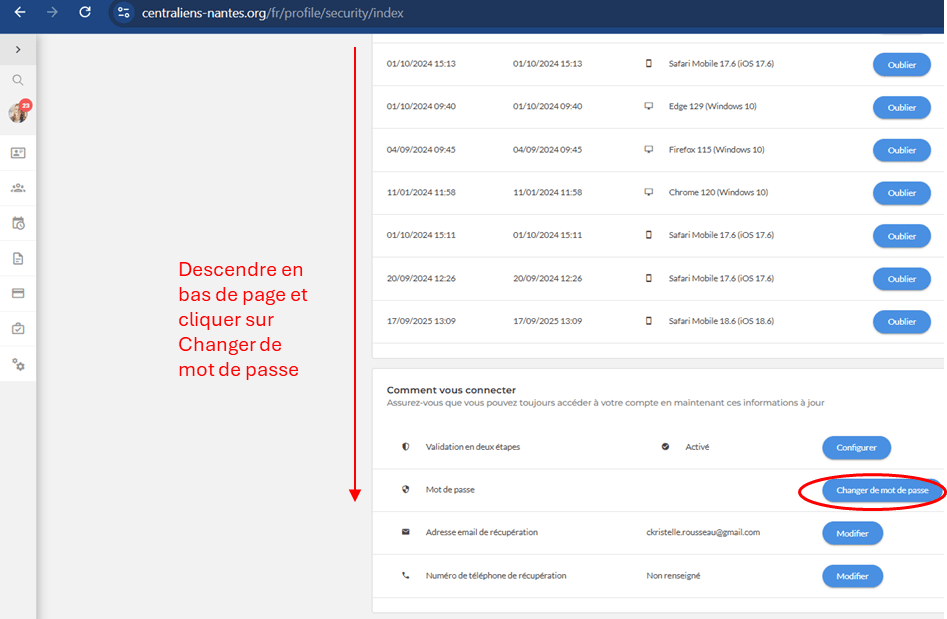
Task: Modify the recovery phone number
Action: (852, 576)
